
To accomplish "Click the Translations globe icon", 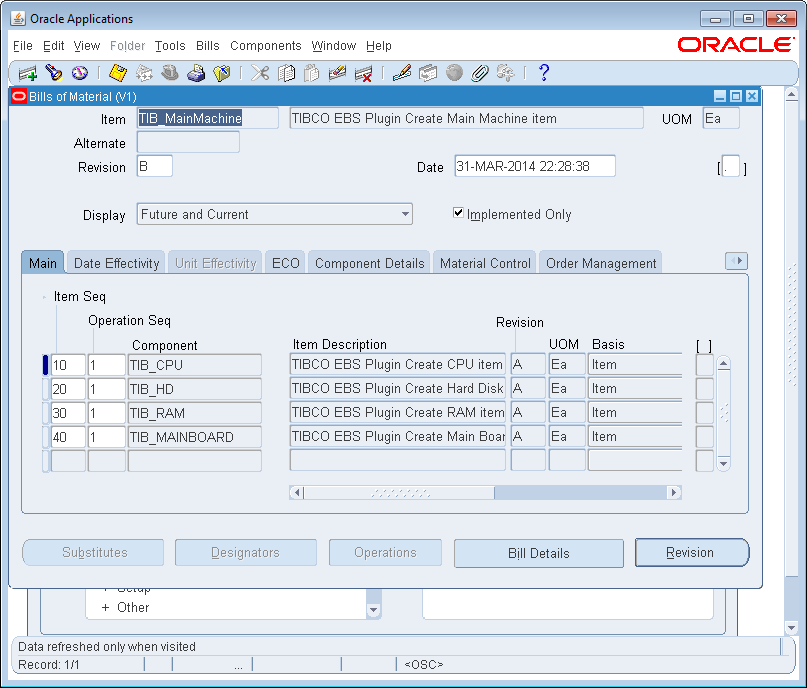I will point(454,73).
